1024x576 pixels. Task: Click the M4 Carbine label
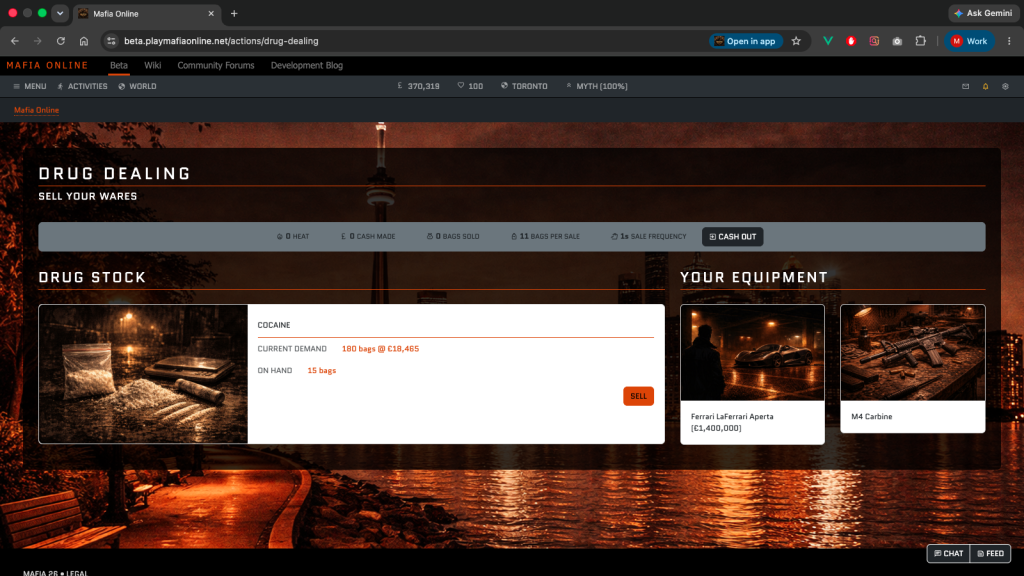(871, 416)
